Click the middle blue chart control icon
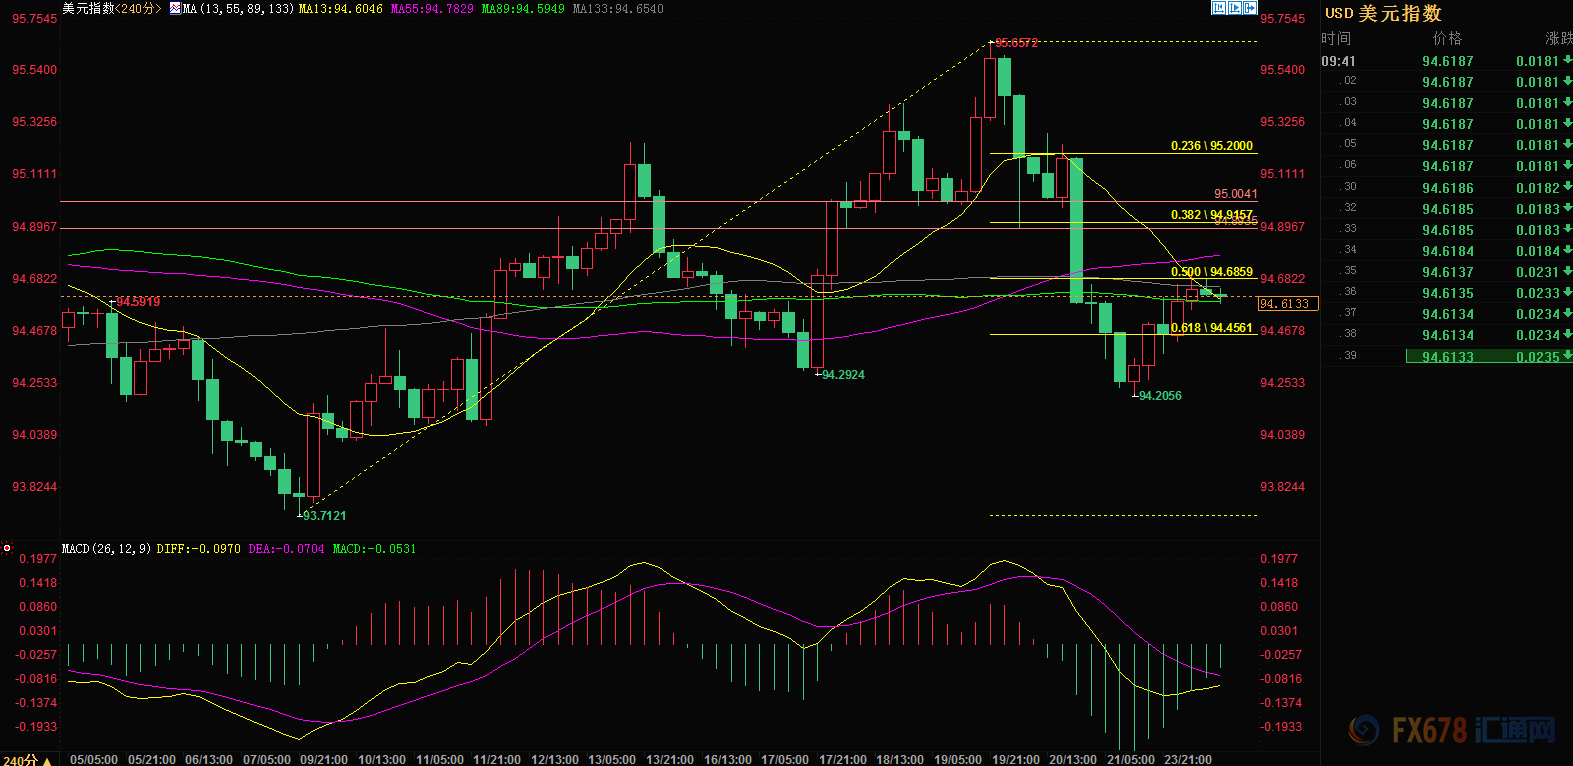 (x=1234, y=7)
